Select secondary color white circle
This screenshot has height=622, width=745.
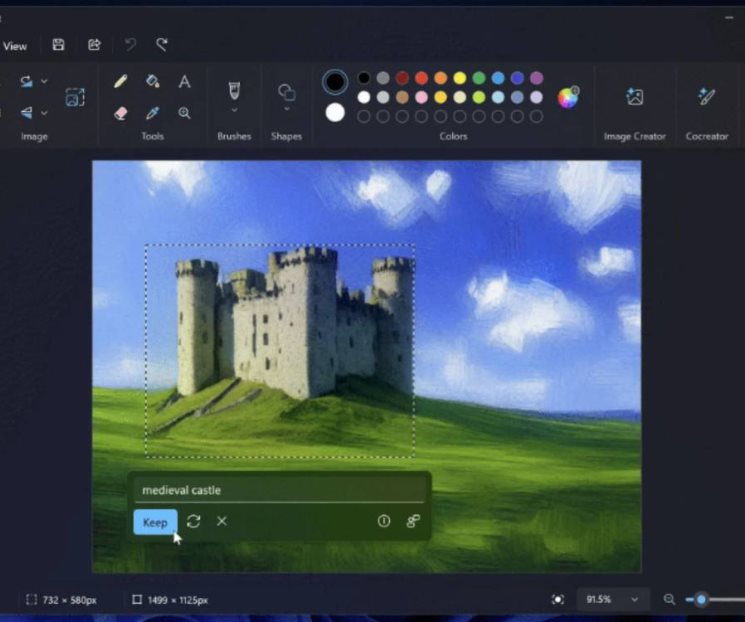click(335, 113)
